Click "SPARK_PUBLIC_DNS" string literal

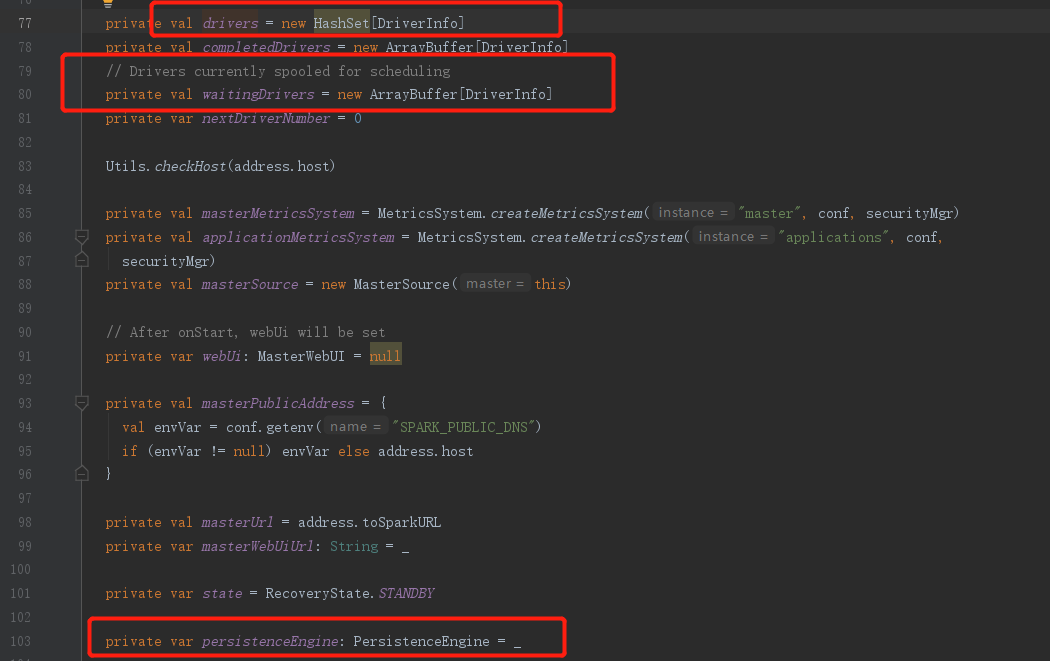[463, 427]
